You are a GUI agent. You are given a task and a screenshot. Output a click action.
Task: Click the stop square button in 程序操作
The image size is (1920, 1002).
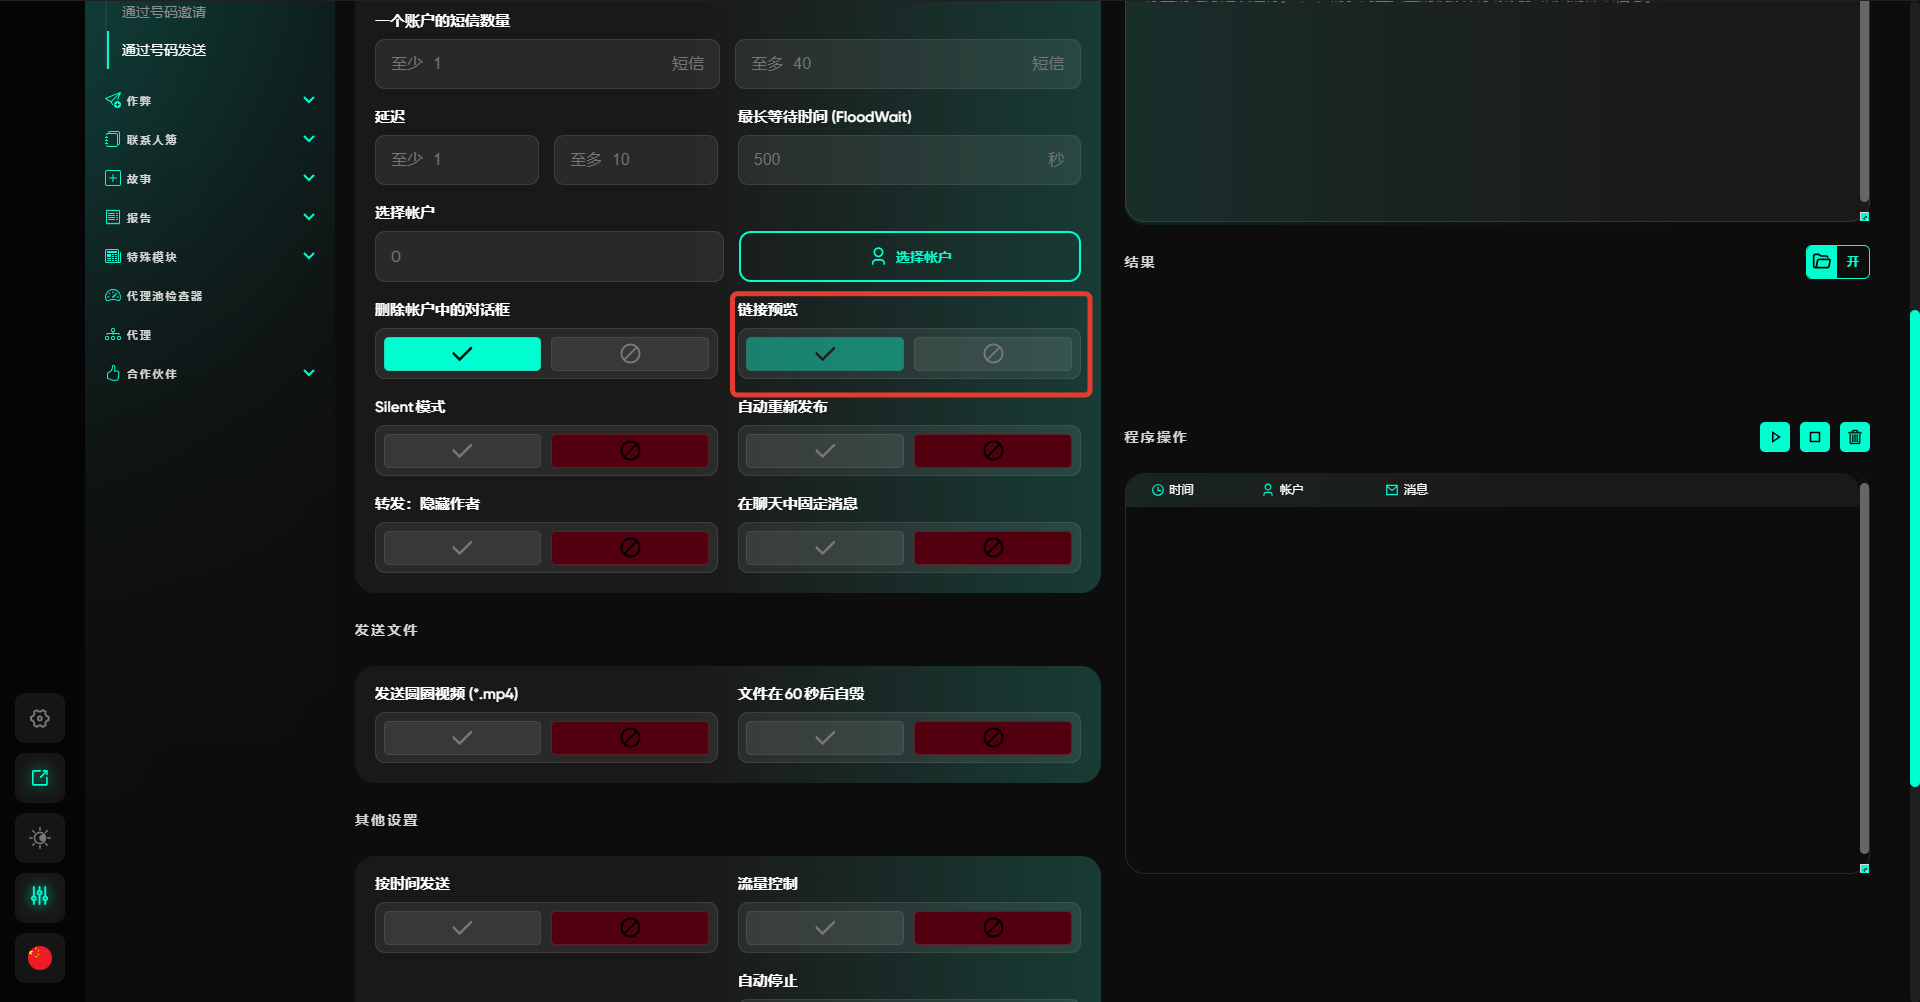pyautogui.click(x=1814, y=437)
